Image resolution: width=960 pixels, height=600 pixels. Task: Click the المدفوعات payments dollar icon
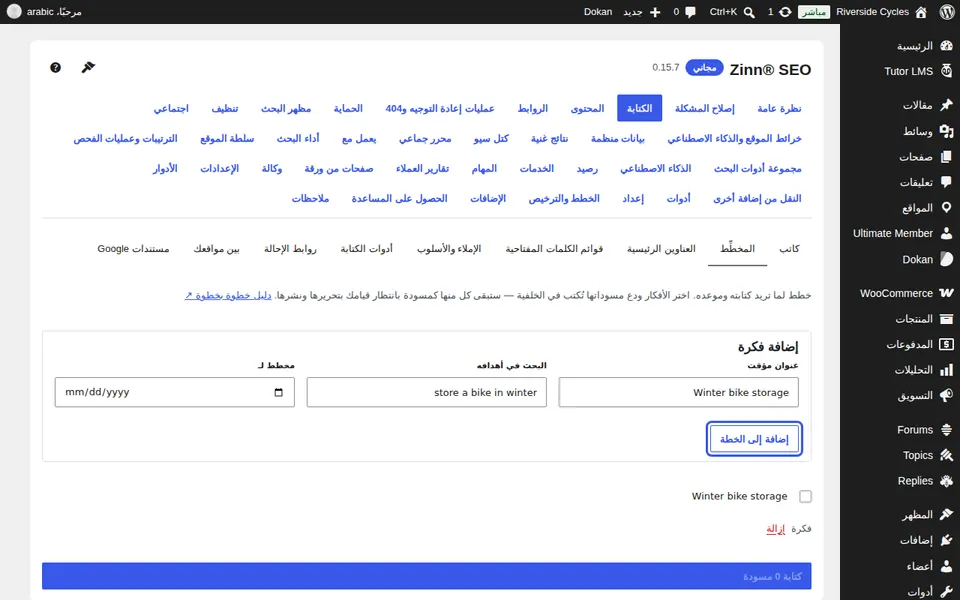[x=947, y=344]
